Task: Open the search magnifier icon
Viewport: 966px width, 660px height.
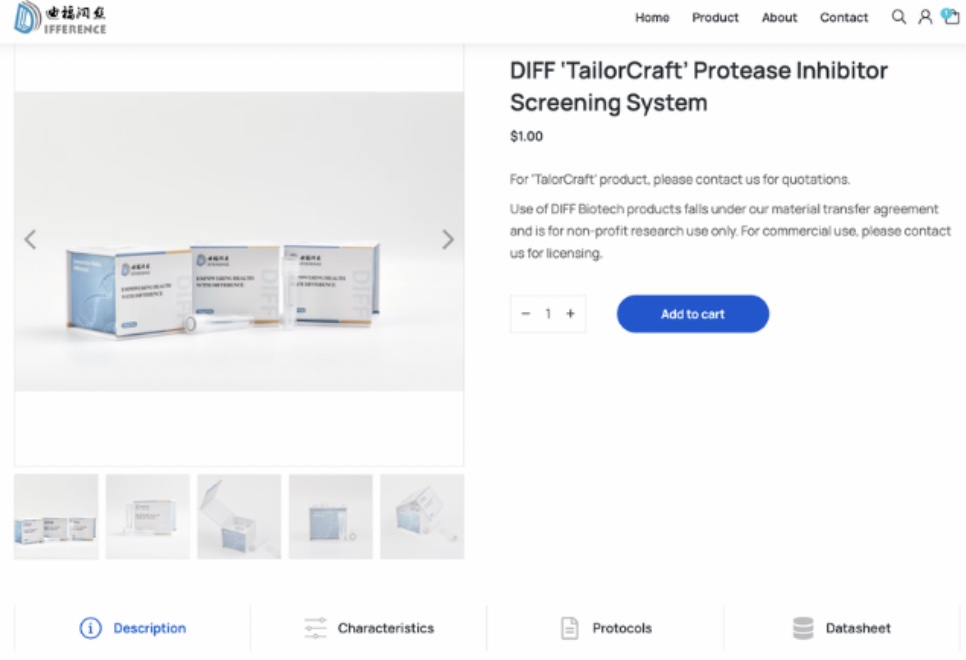Action: click(899, 17)
